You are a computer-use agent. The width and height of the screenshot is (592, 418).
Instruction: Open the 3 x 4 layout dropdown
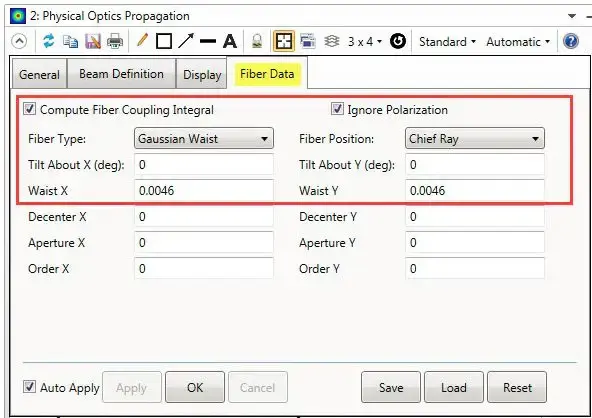[x=365, y=41]
